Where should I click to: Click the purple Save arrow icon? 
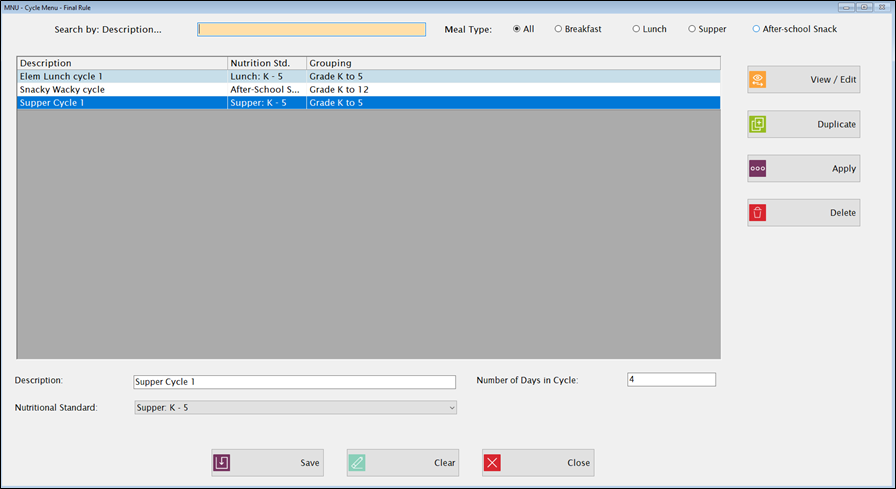click(222, 463)
